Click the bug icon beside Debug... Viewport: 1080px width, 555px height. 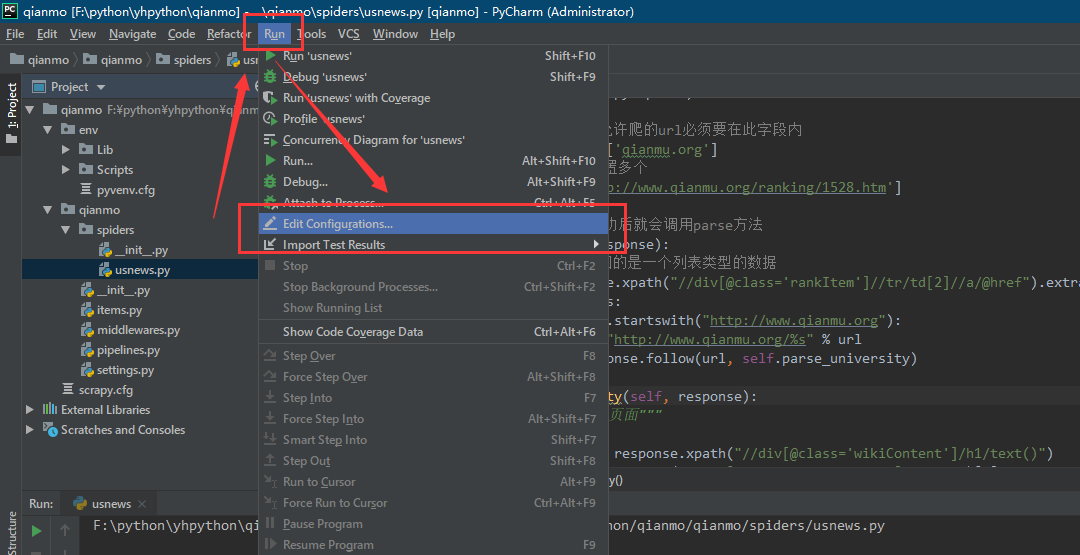[x=271, y=182]
